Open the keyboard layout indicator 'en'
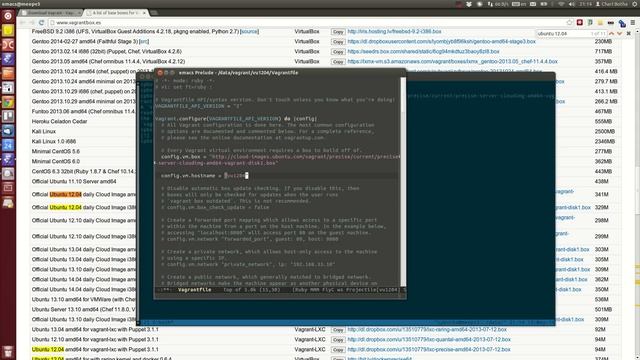Viewport: 640px width, 360px height. point(519,4)
